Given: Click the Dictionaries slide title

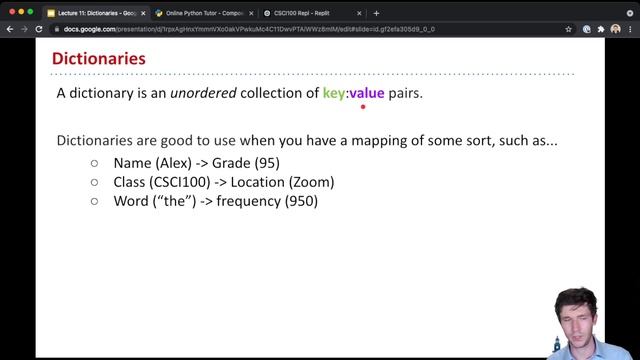Looking at the screenshot, I should coord(99,59).
